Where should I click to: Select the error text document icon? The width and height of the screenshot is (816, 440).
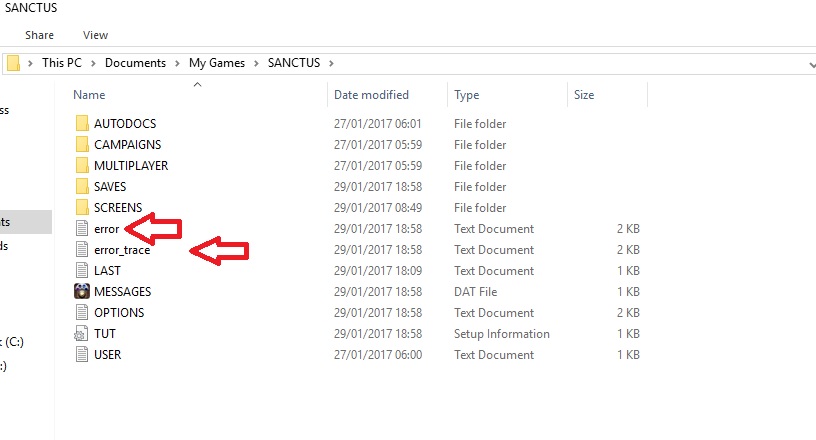click(82, 229)
